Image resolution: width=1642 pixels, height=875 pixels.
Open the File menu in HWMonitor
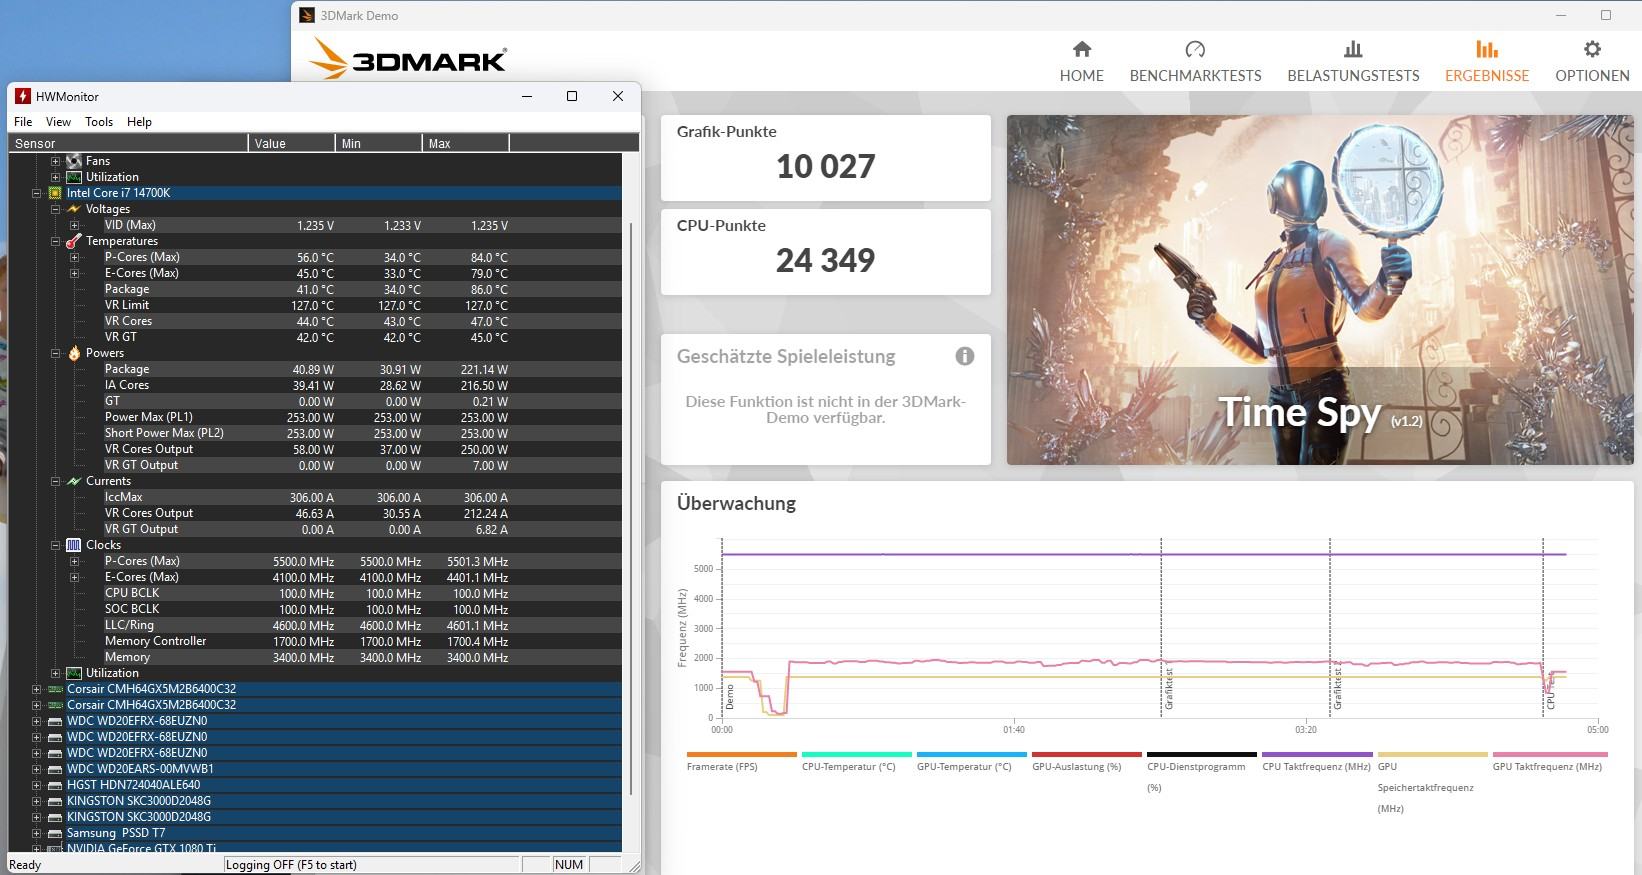coord(23,122)
